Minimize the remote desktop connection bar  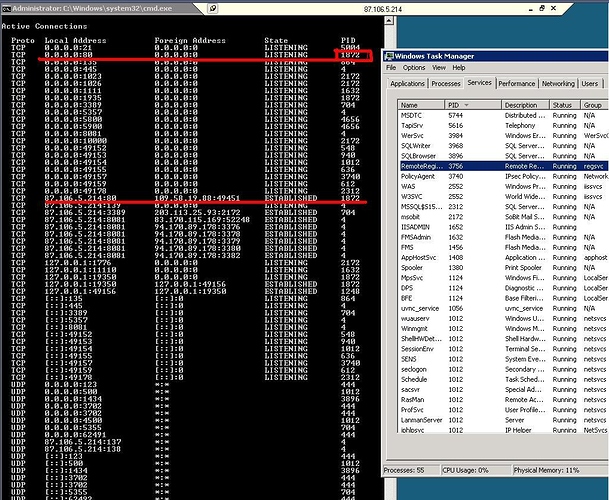(531, 9)
